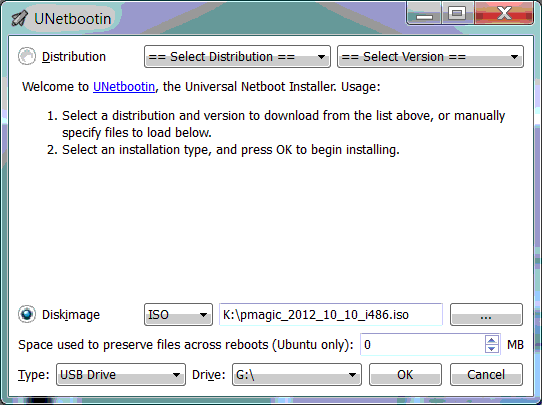Expand the Drive G:\ dropdown
The image size is (542, 405).
[x=297, y=375]
